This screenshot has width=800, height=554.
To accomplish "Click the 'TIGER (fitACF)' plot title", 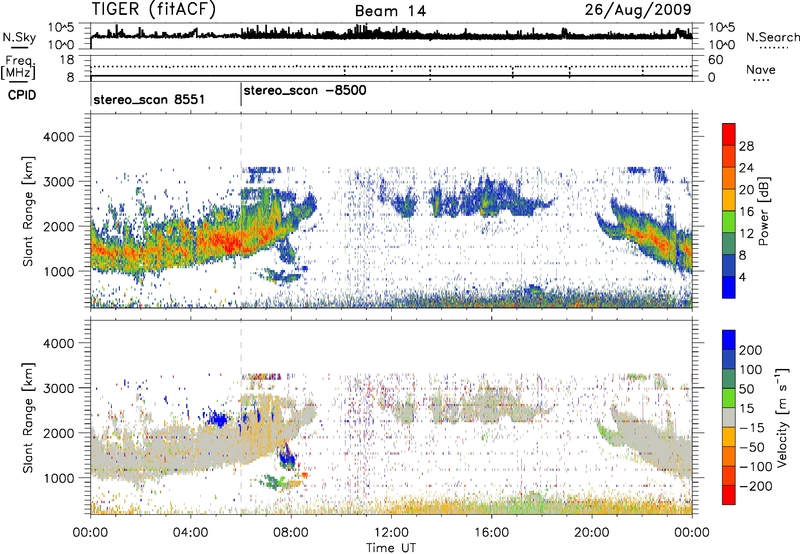I will click(x=154, y=10).
